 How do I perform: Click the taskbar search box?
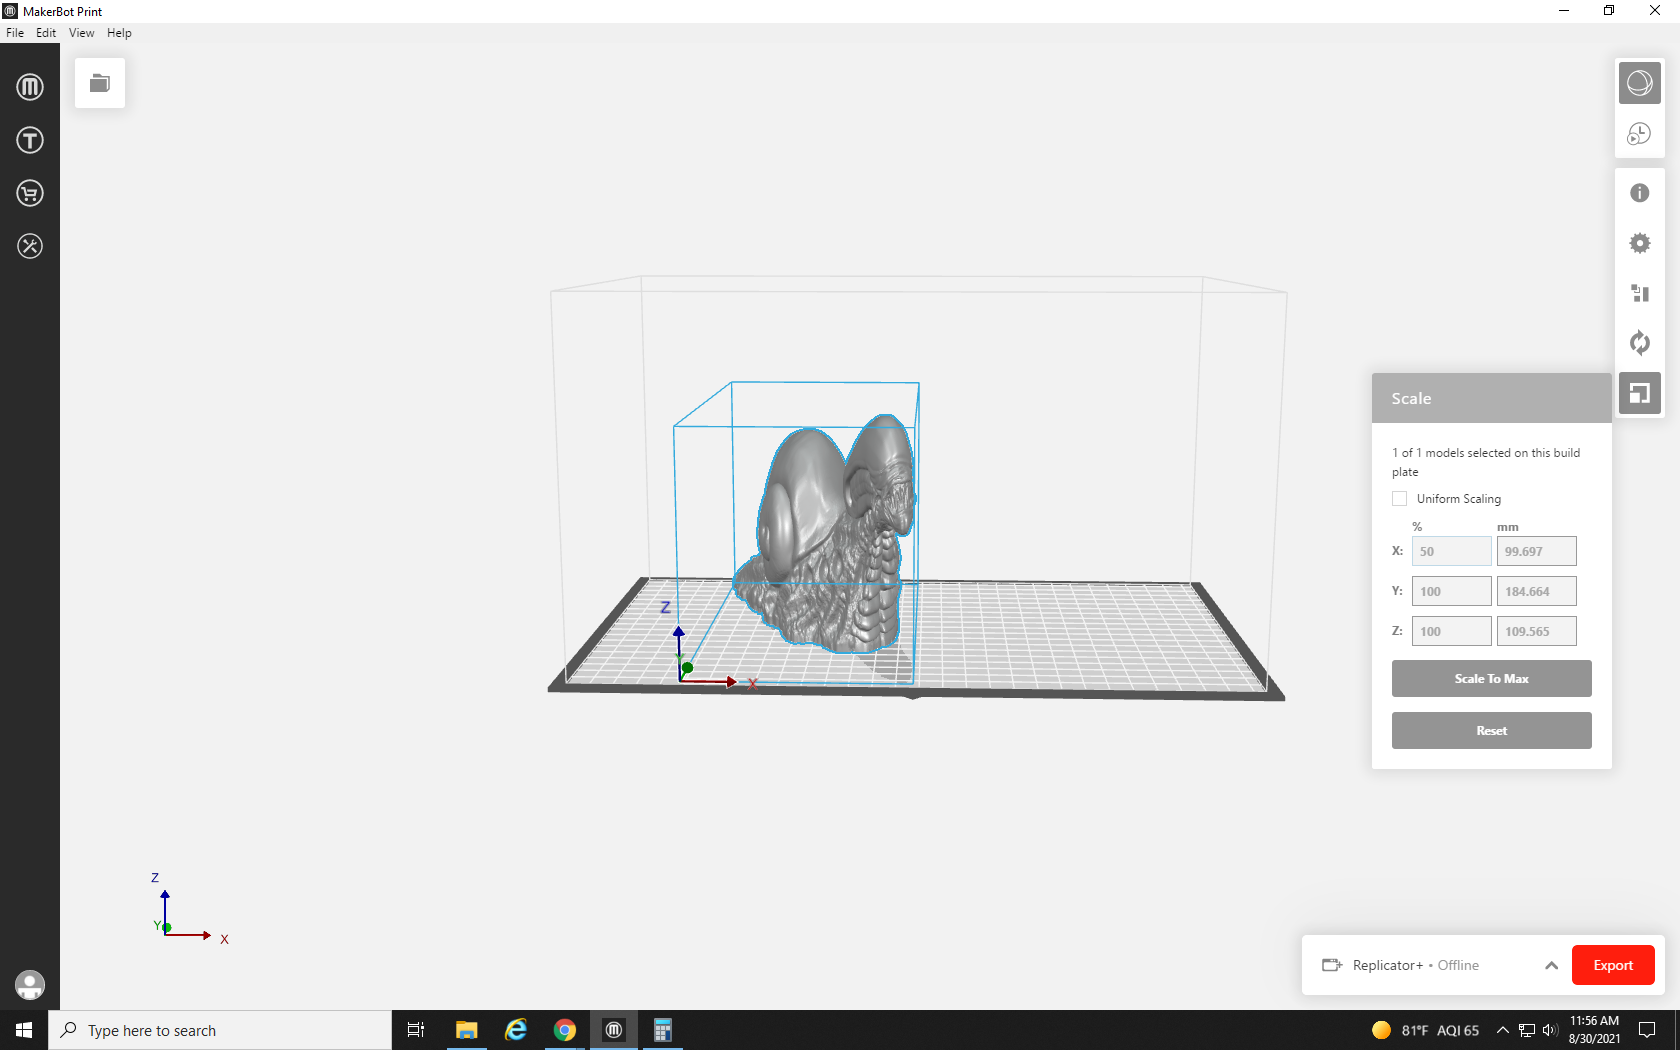pos(220,1030)
